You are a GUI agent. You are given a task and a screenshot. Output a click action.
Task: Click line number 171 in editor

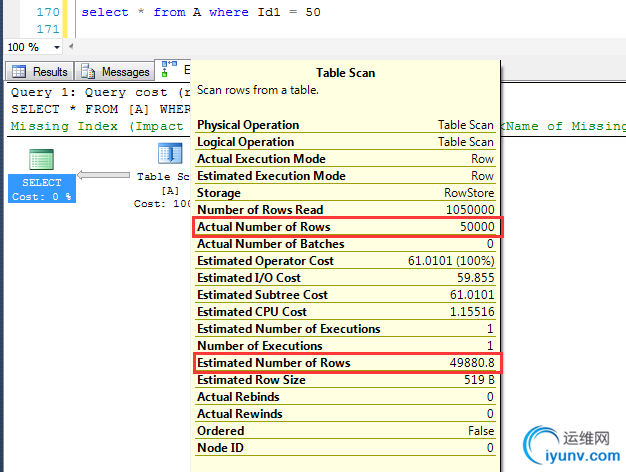[48, 29]
